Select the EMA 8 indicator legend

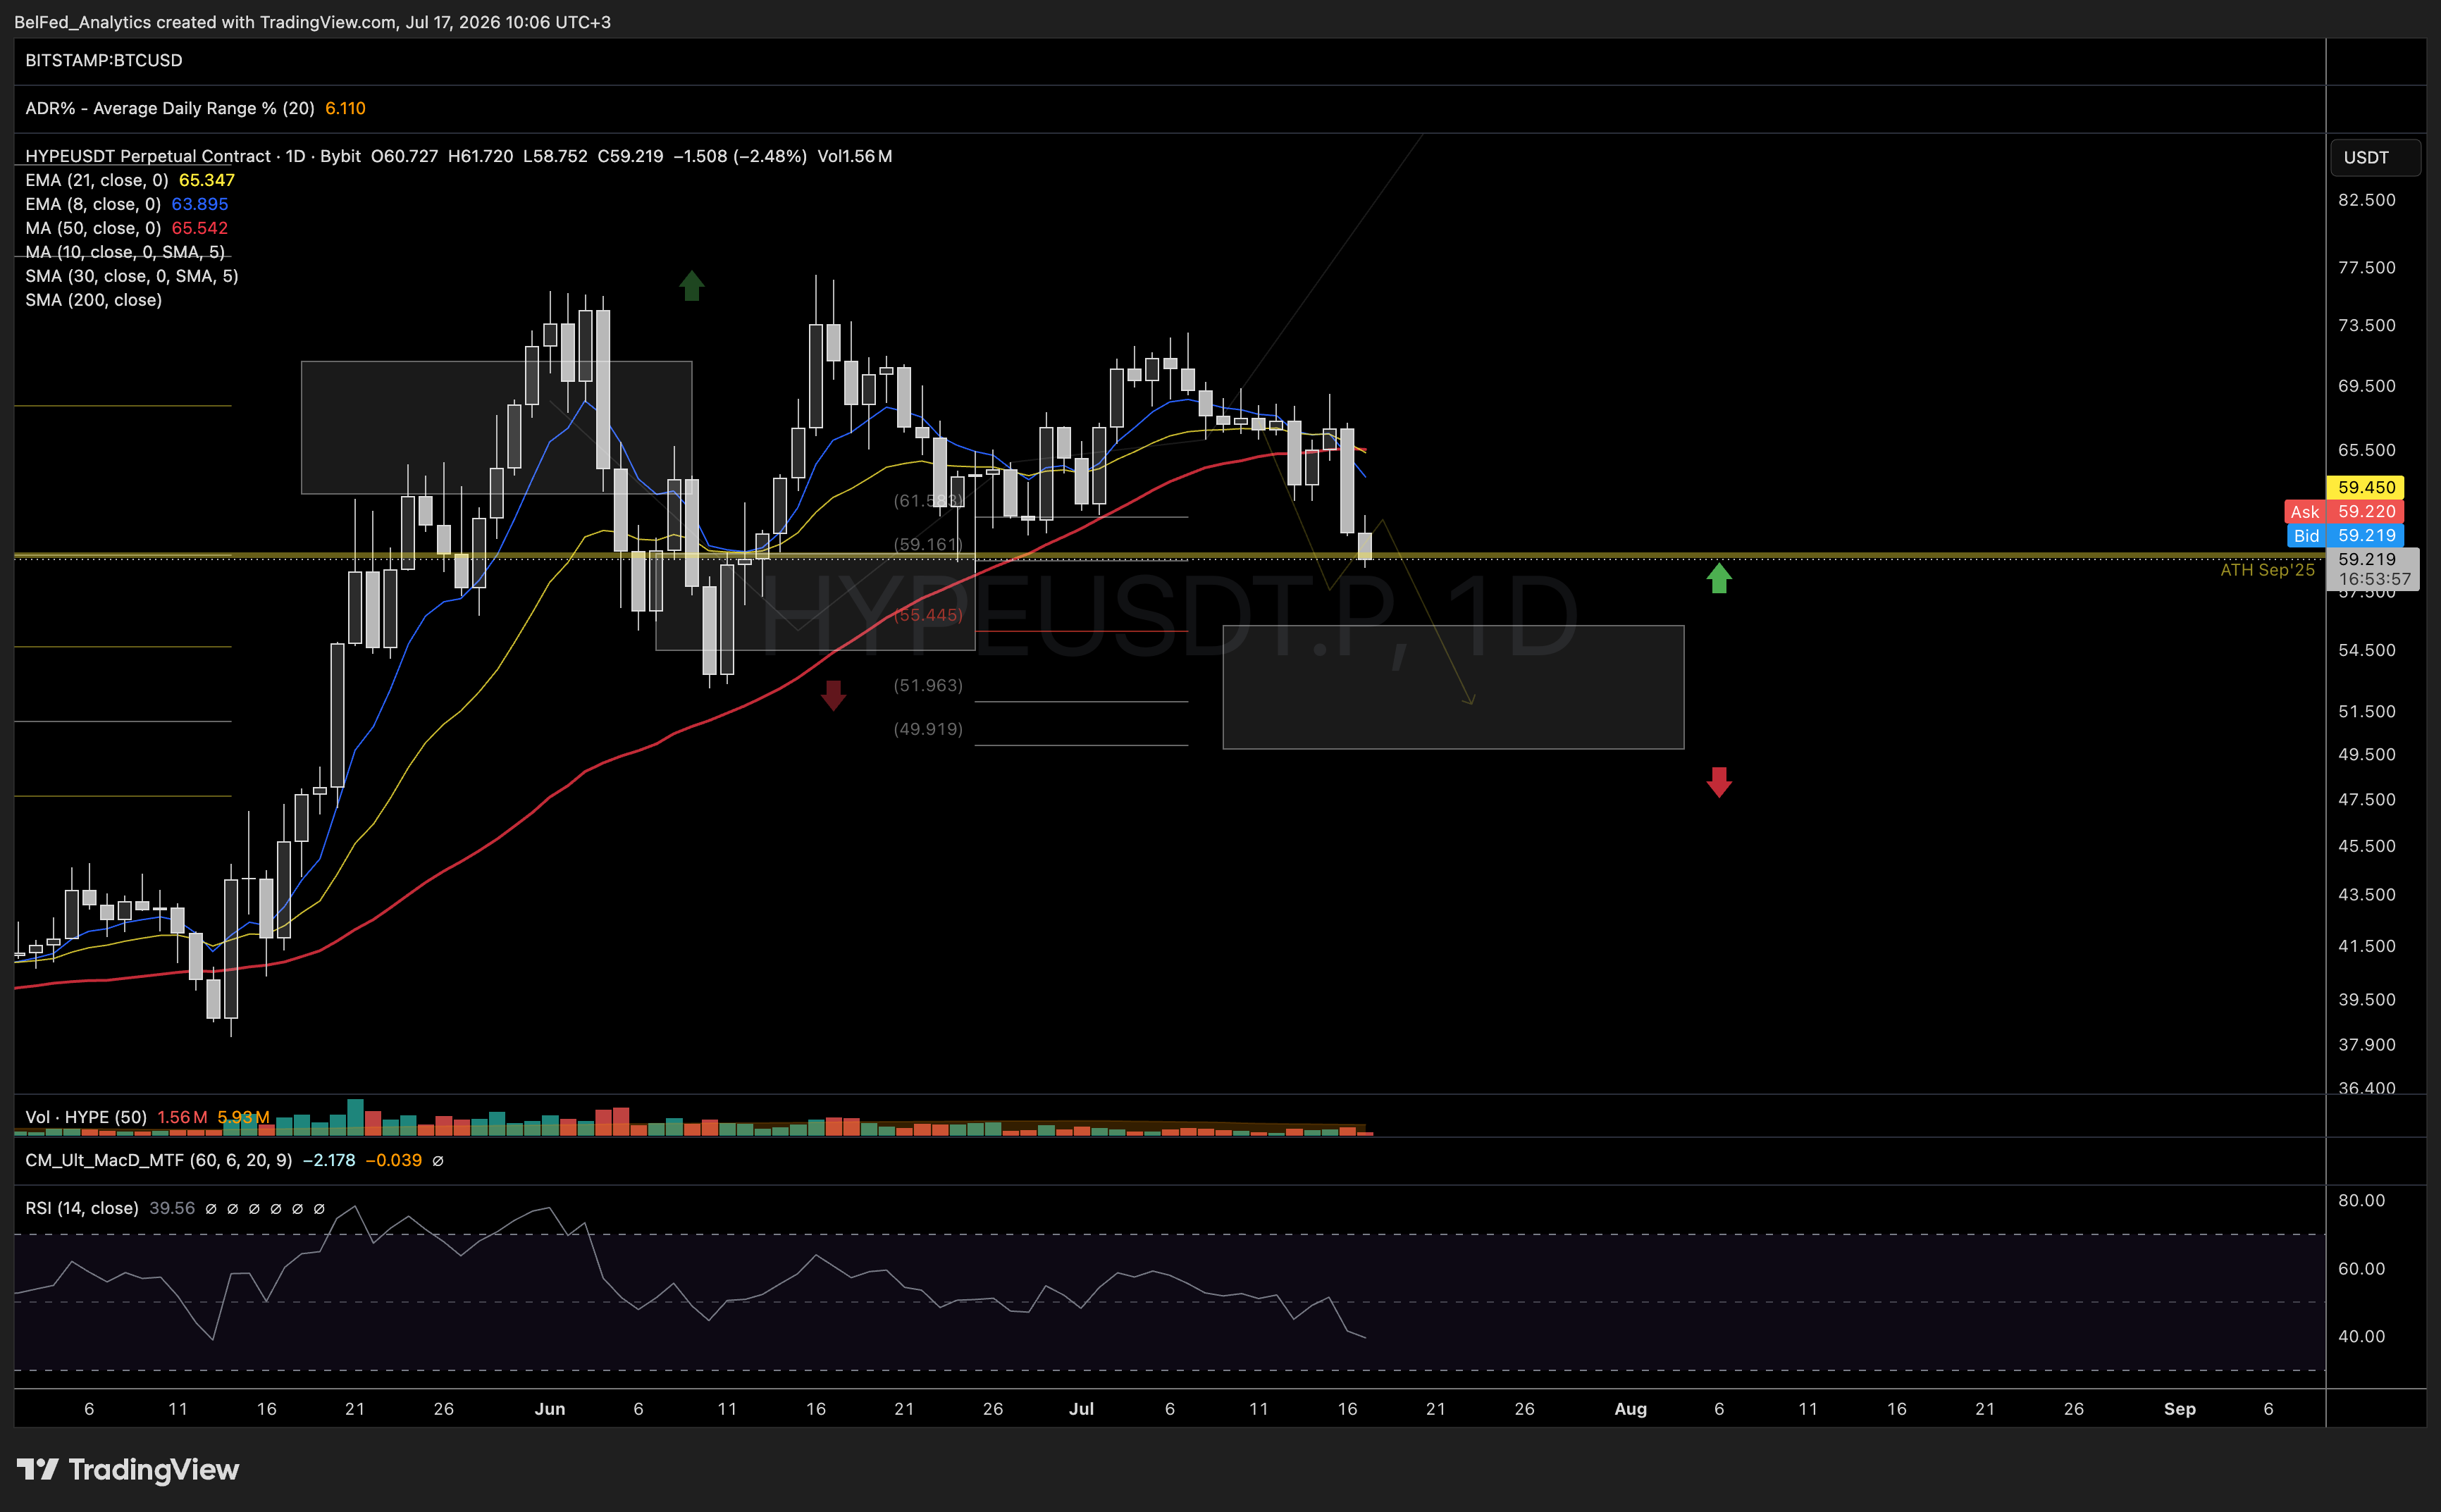pyautogui.click(x=127, y=204)
